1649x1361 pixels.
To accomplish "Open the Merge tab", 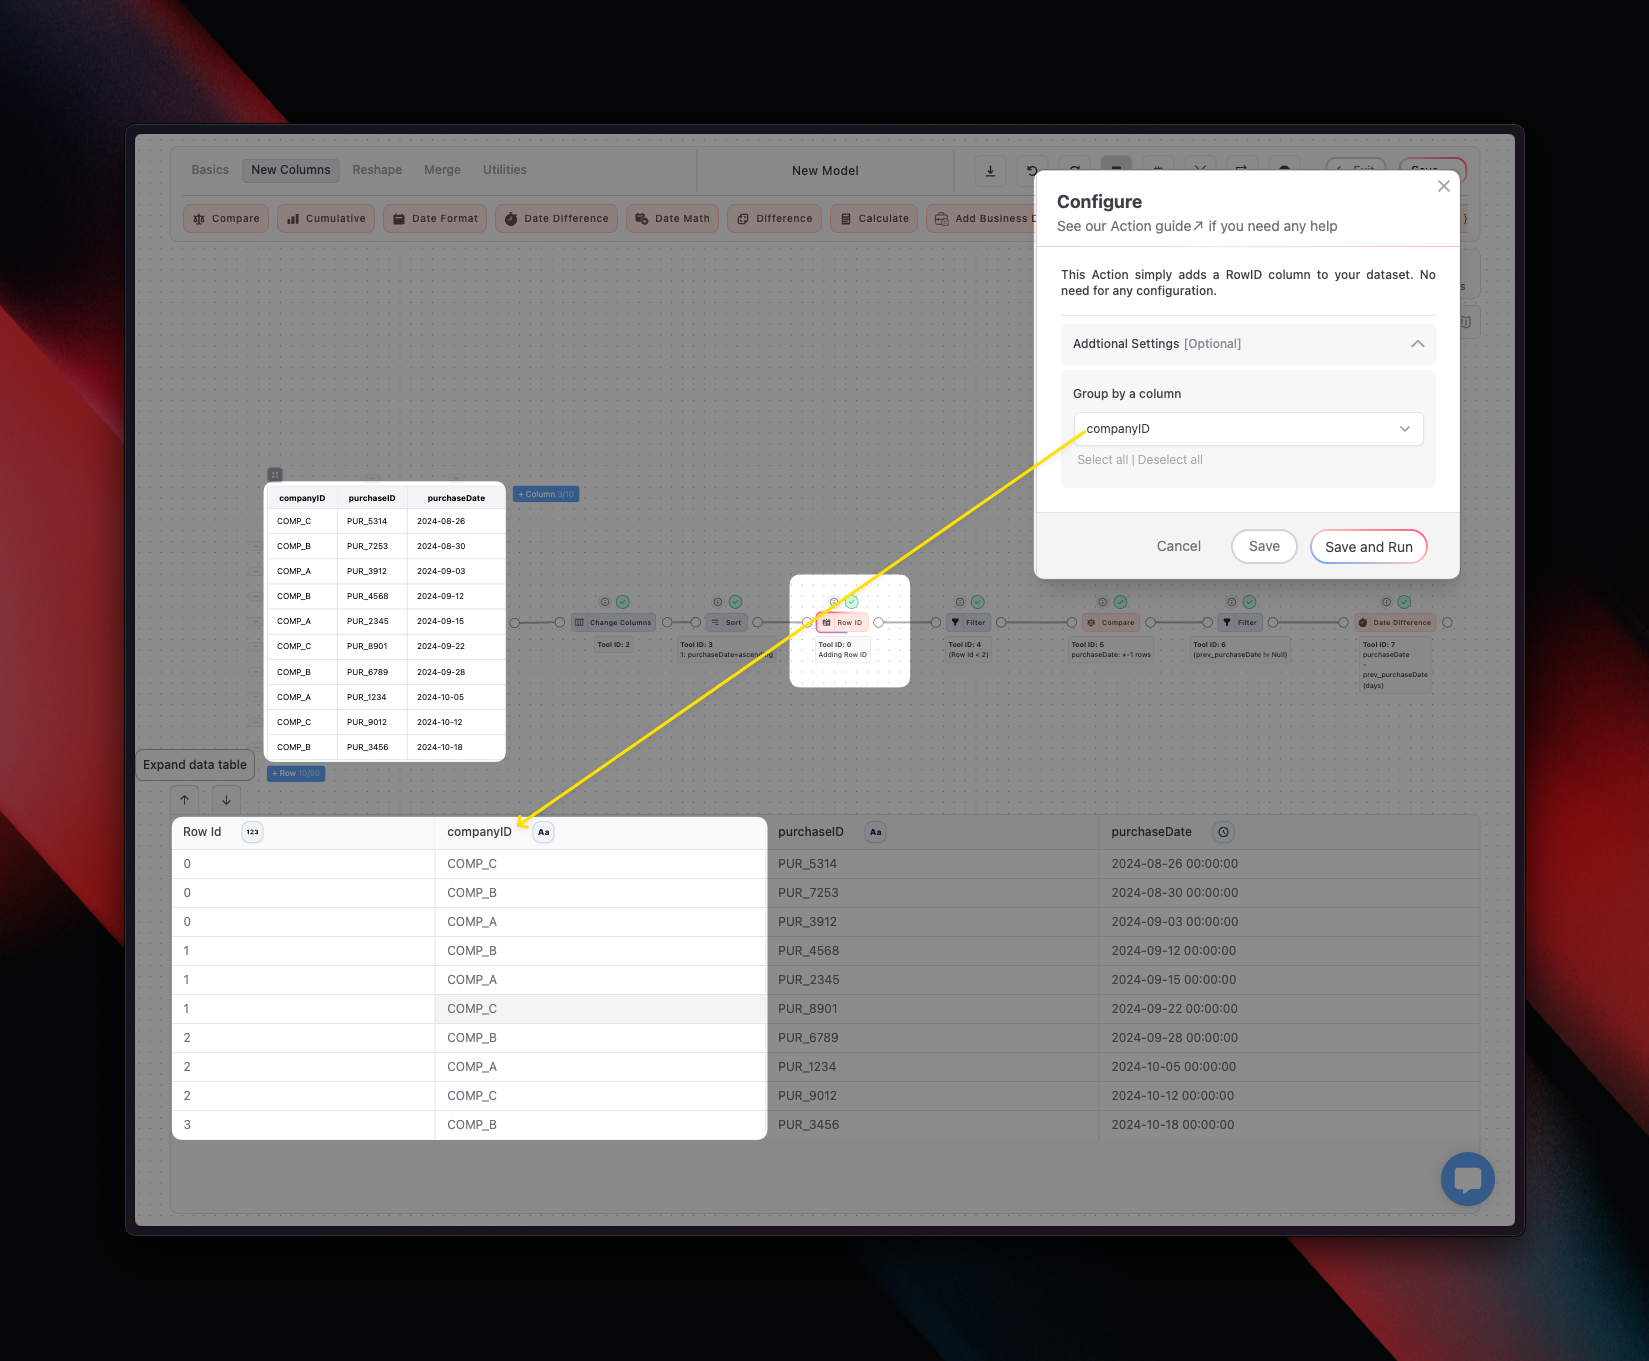I will (x=442, y=170).
